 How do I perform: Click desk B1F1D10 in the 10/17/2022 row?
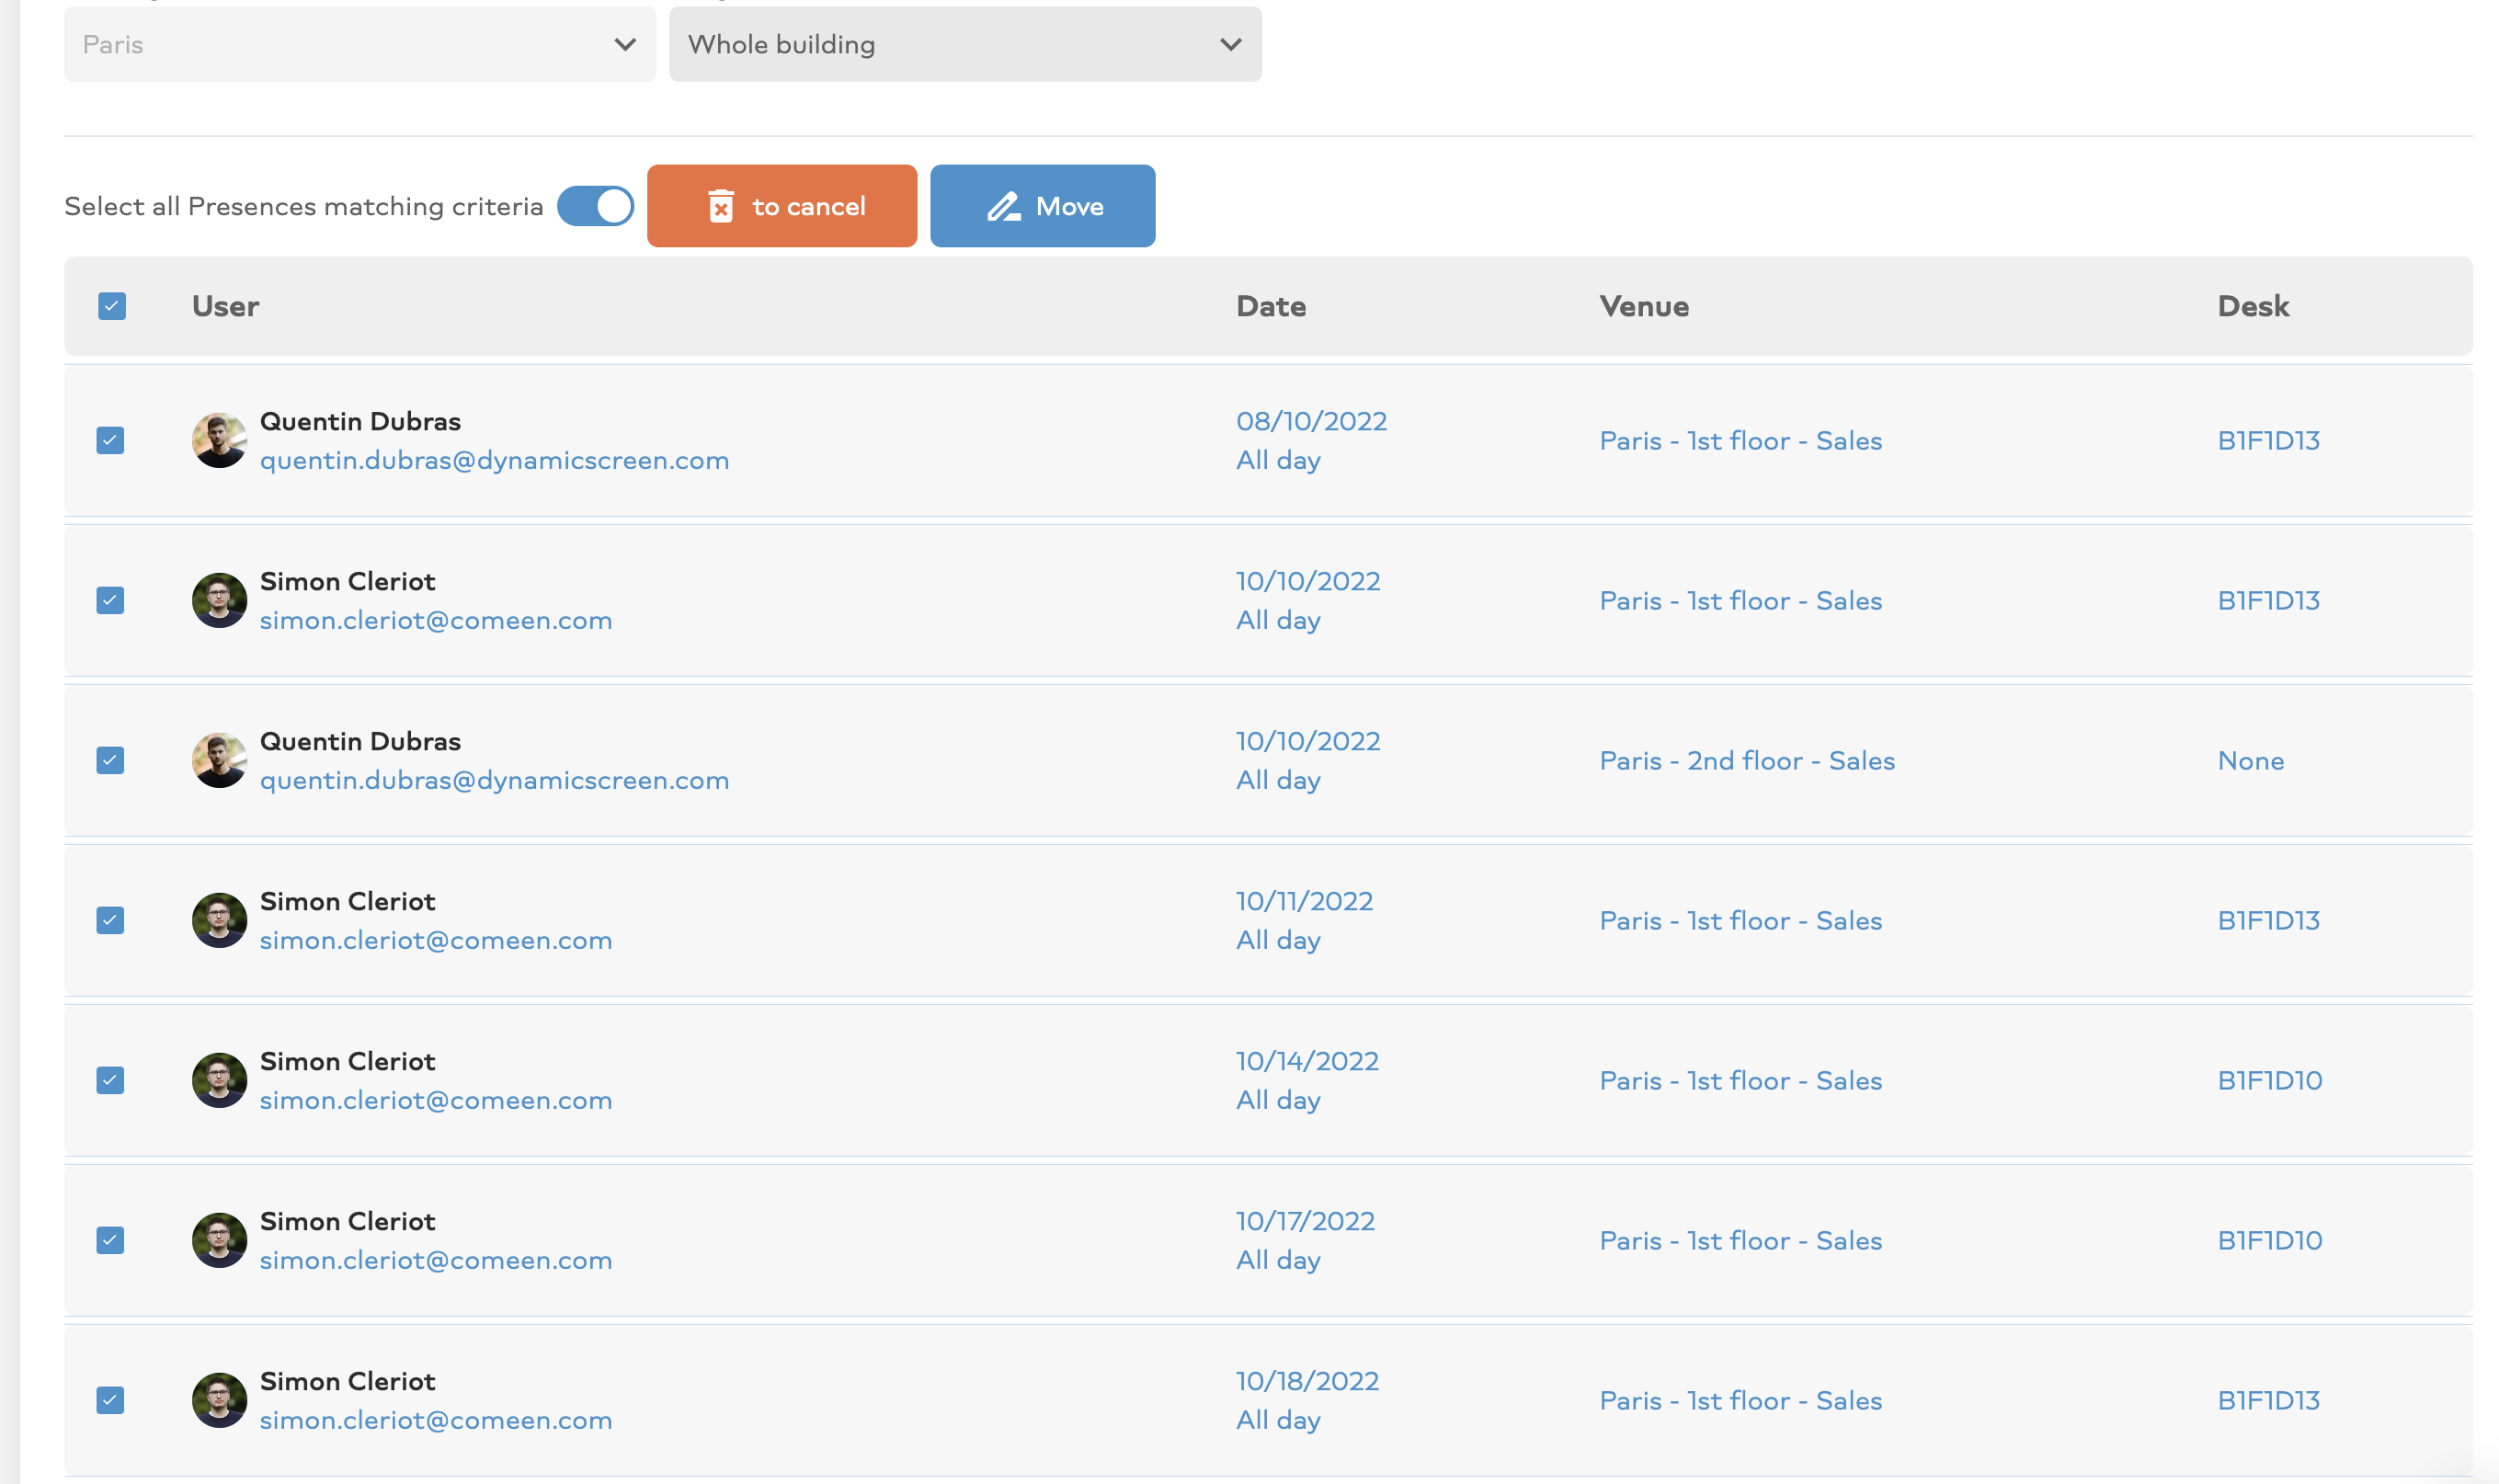click(x=2269, y=1241)
